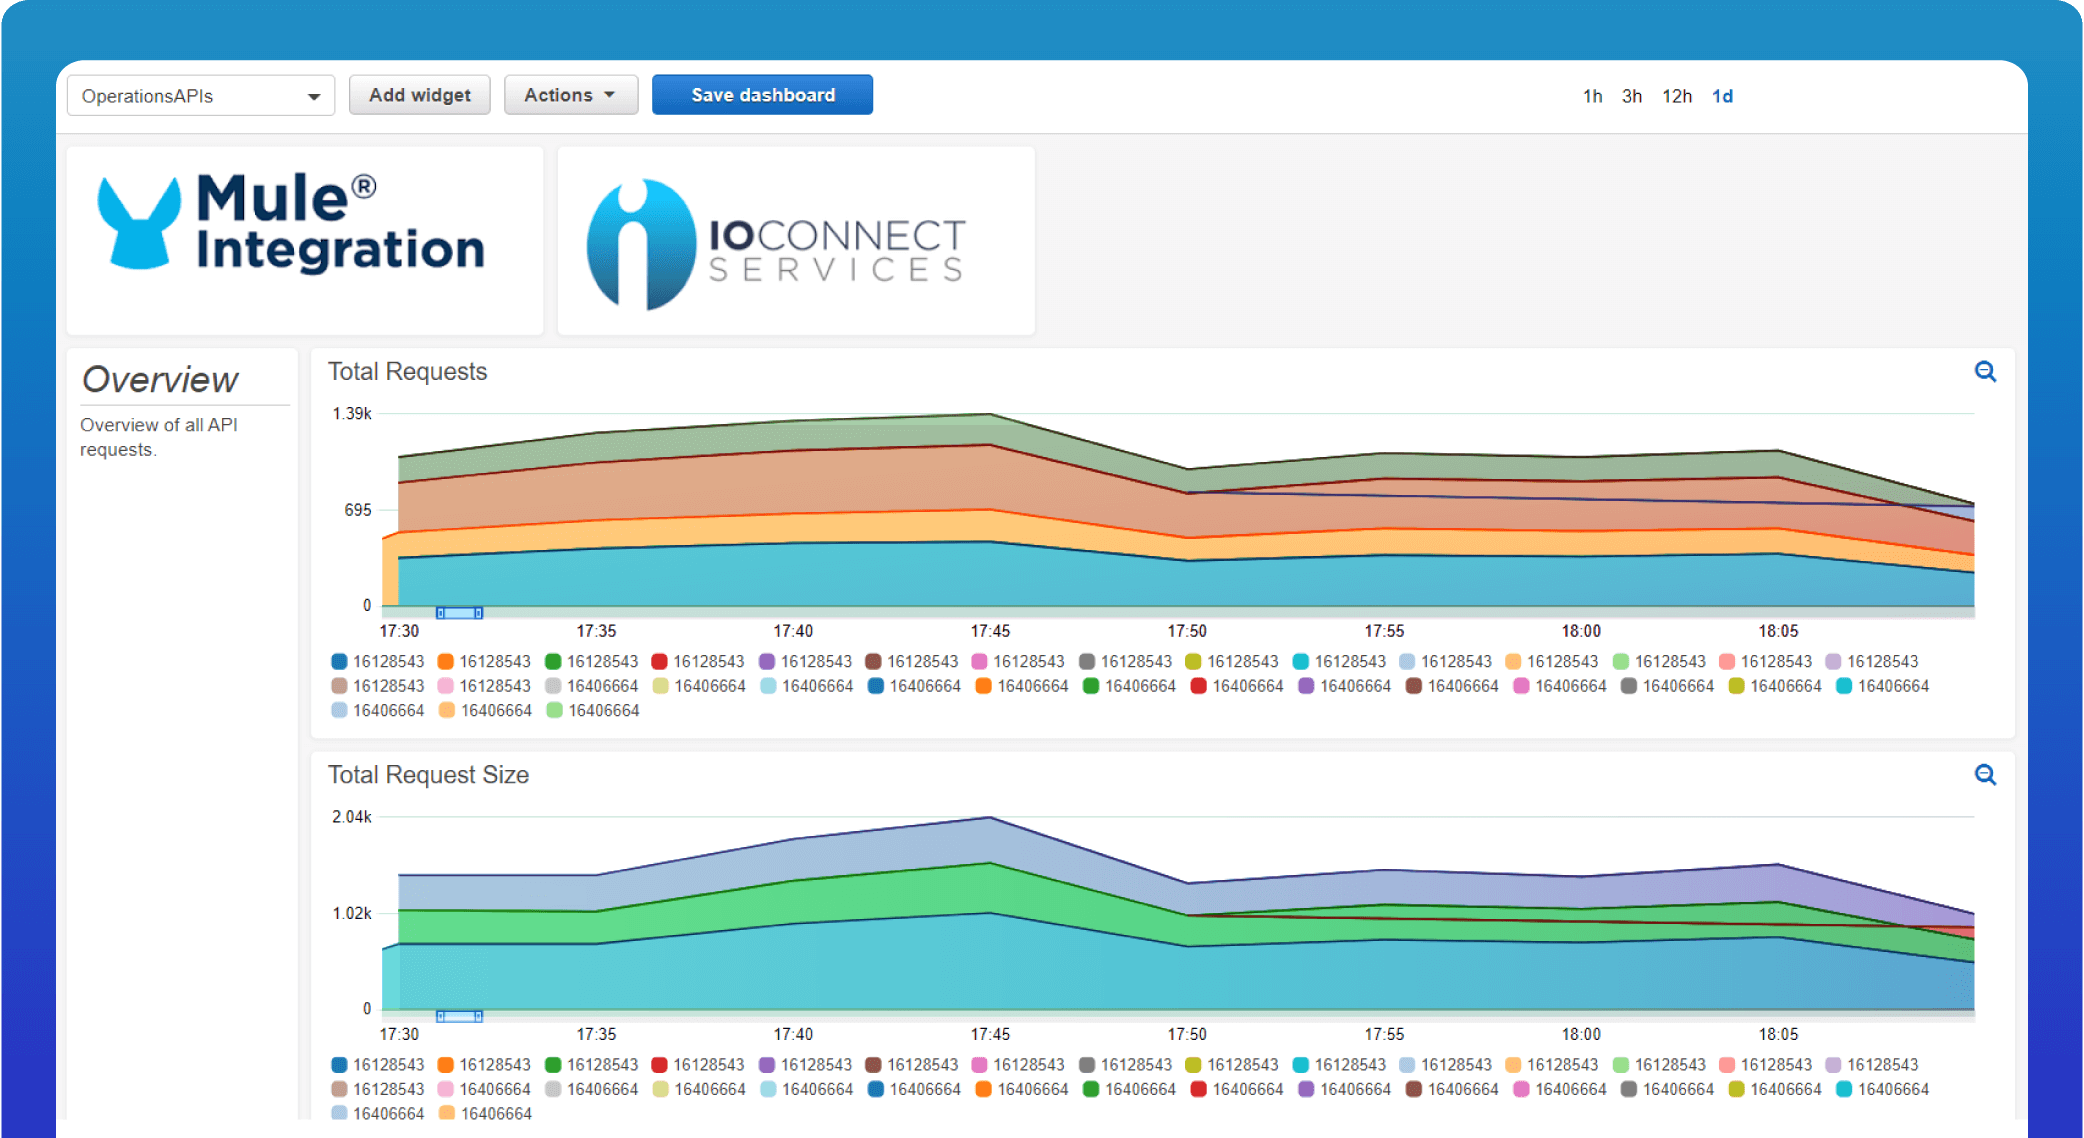Click the 18:00 time label on Total Request Size chart
Viewport: 2084px width, 1138px height.
[1581, 1034]
